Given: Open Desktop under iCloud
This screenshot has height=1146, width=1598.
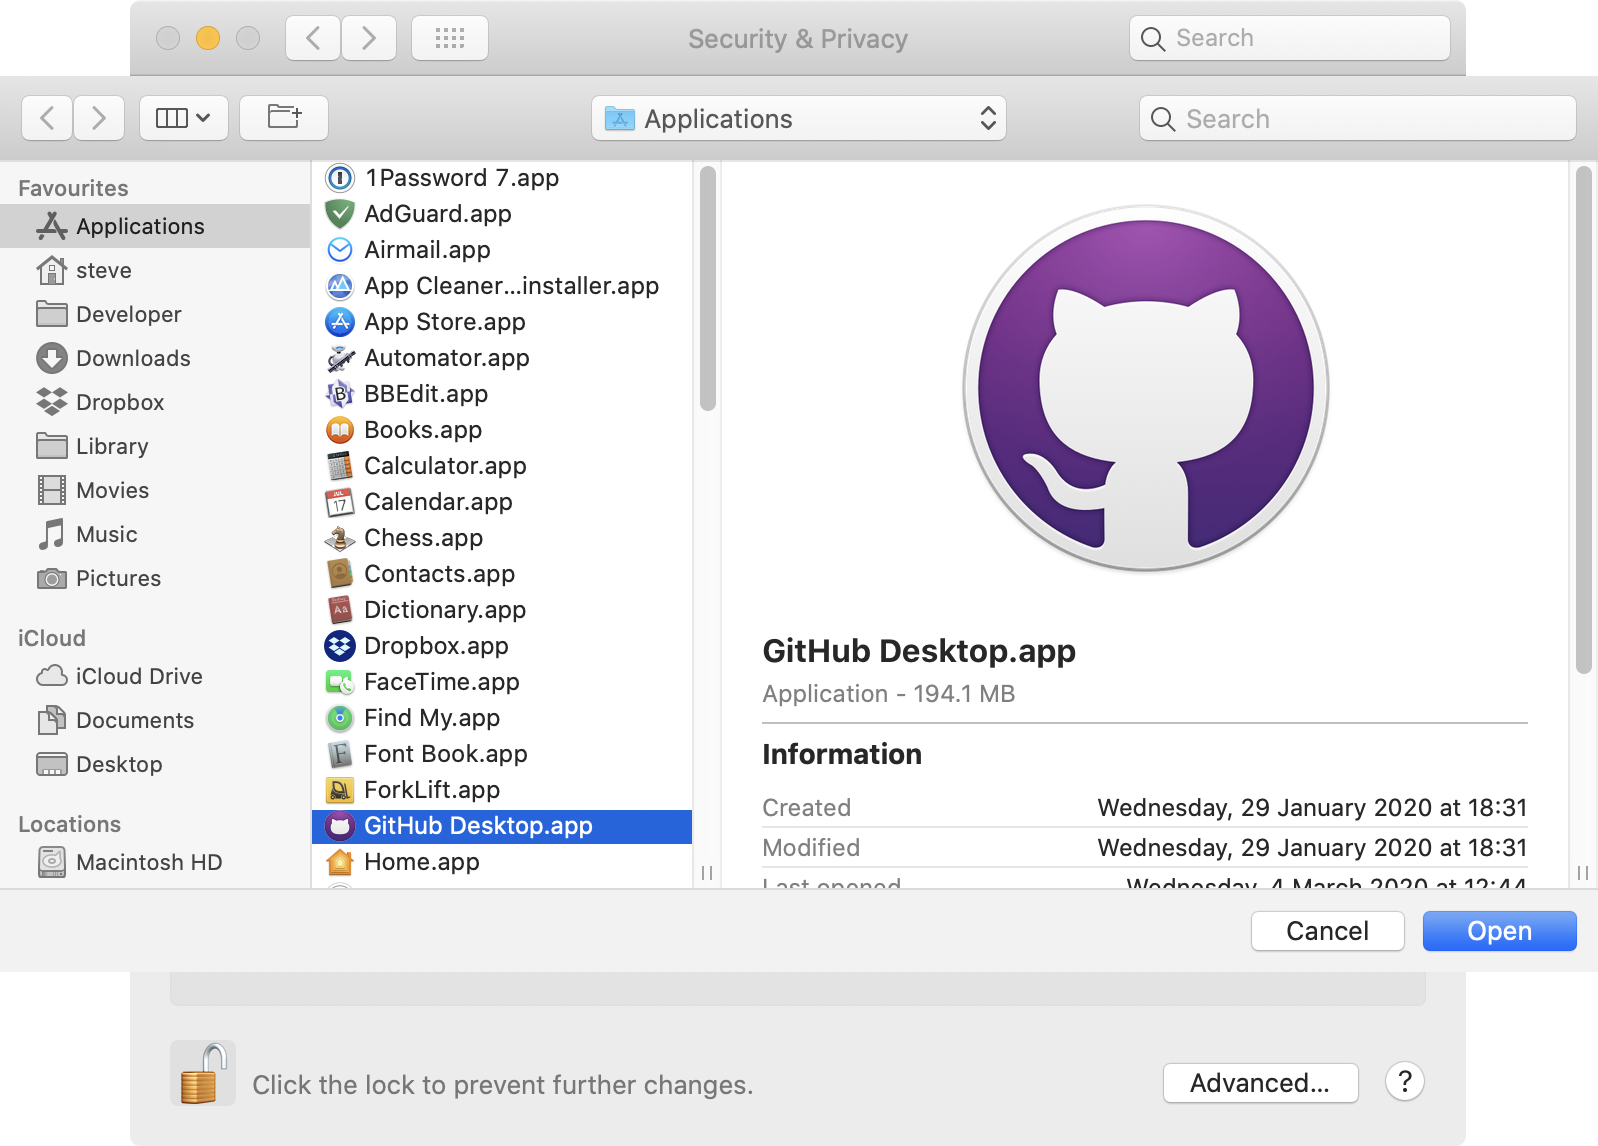Looking at the screenshot, I should [155, 765].
